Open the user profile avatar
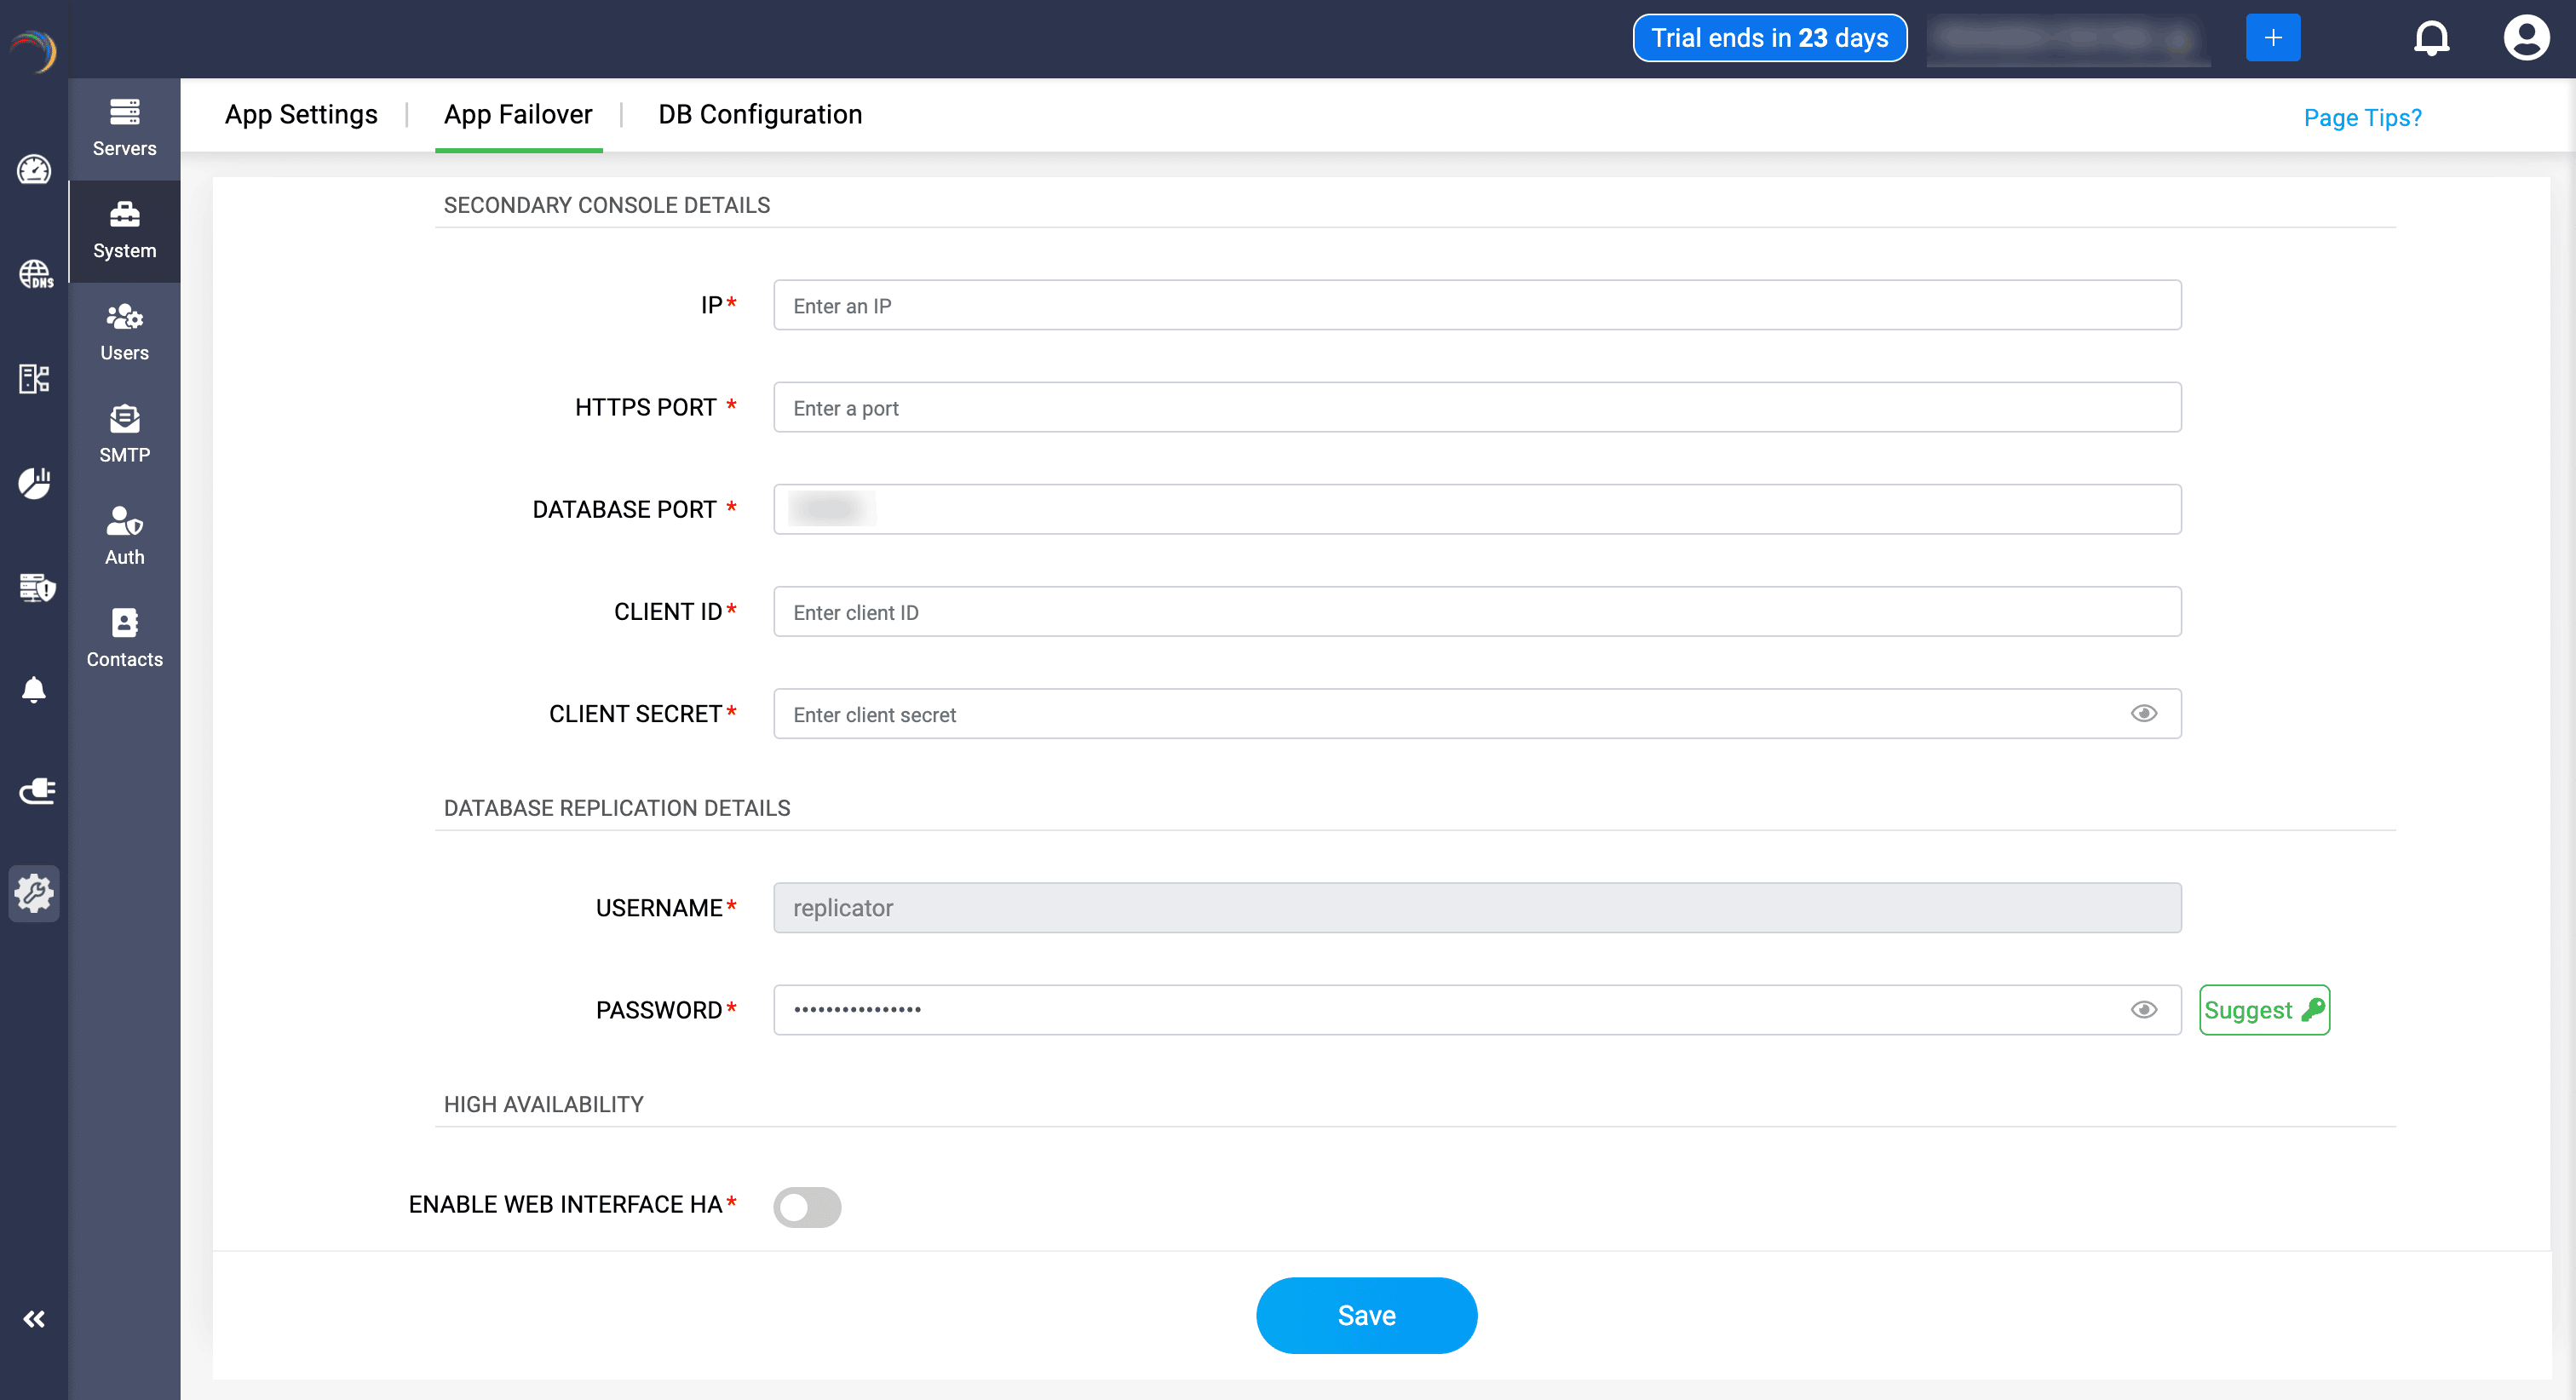 click(x=2525, y=38)
